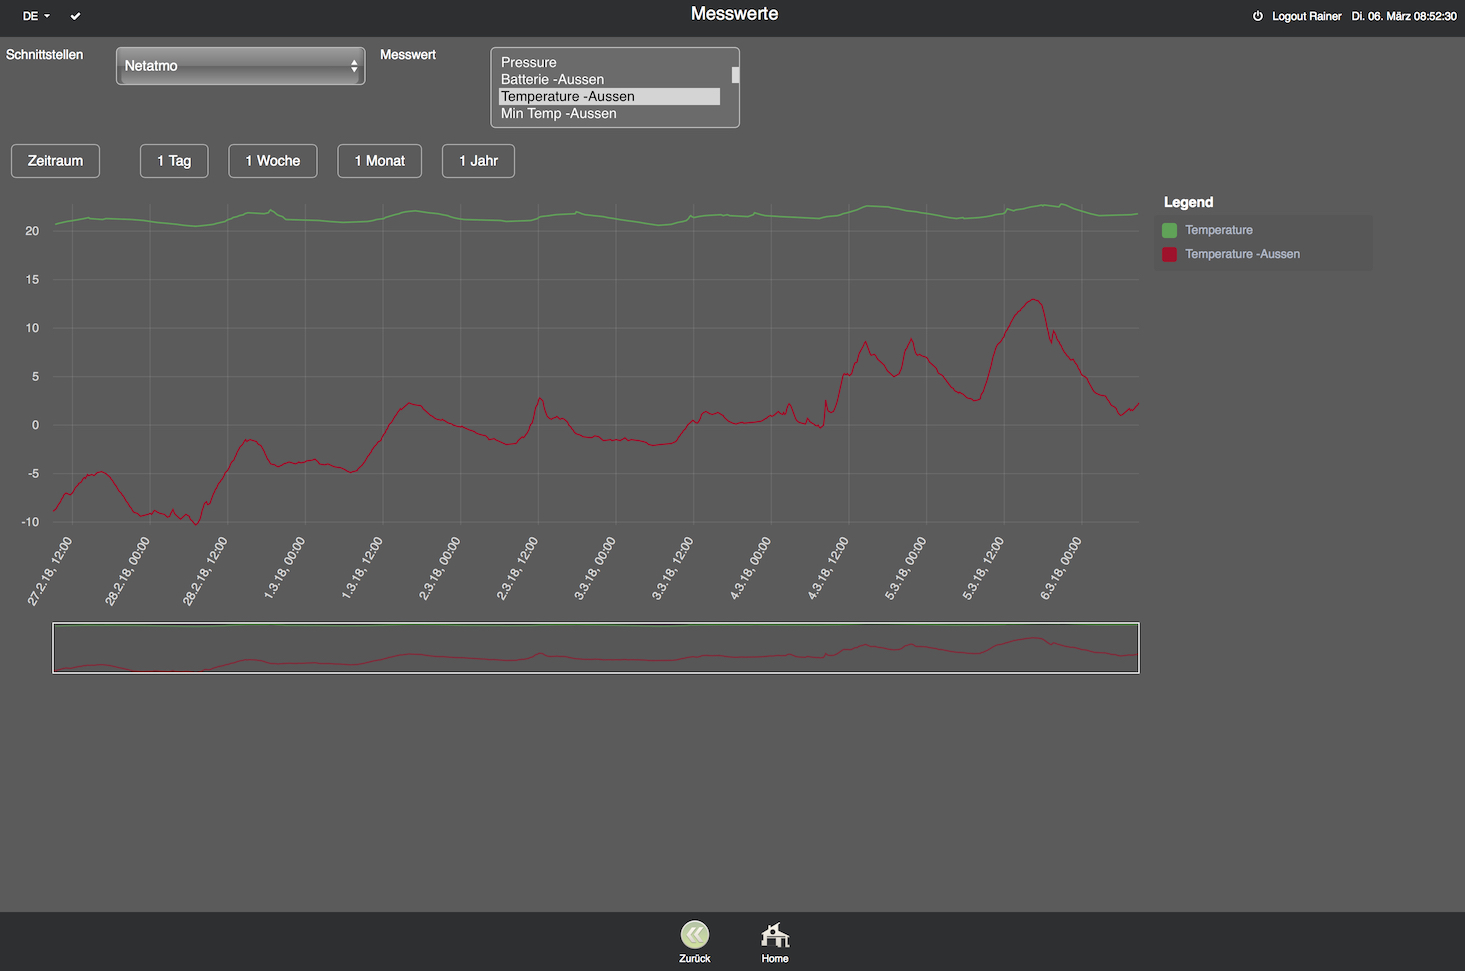Click the checkmark icon in top bar

point(75,16)
